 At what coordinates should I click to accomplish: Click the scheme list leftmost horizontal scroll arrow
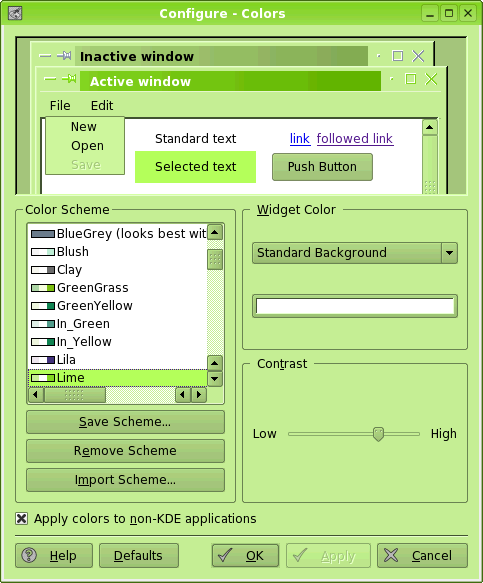coord(36,394)
